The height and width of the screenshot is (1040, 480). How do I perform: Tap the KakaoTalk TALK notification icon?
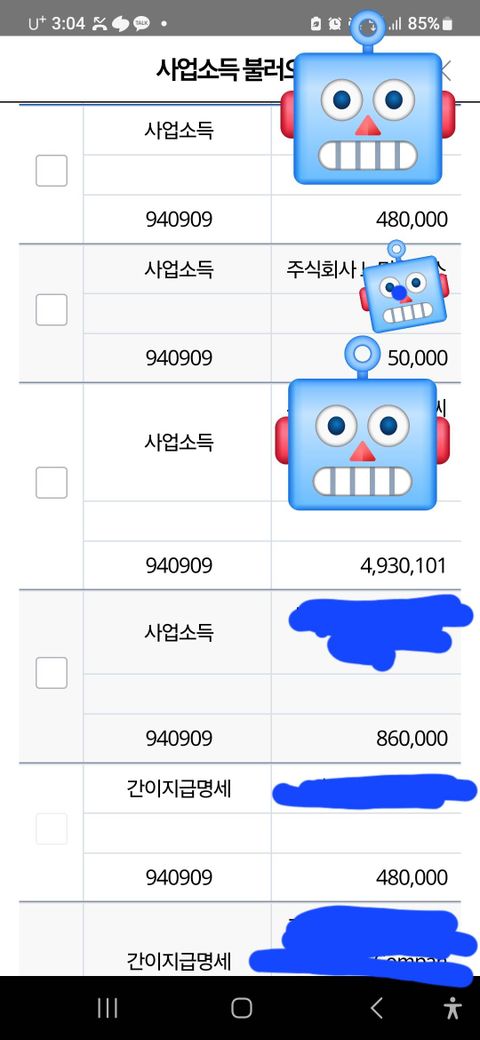pos(141,24)
